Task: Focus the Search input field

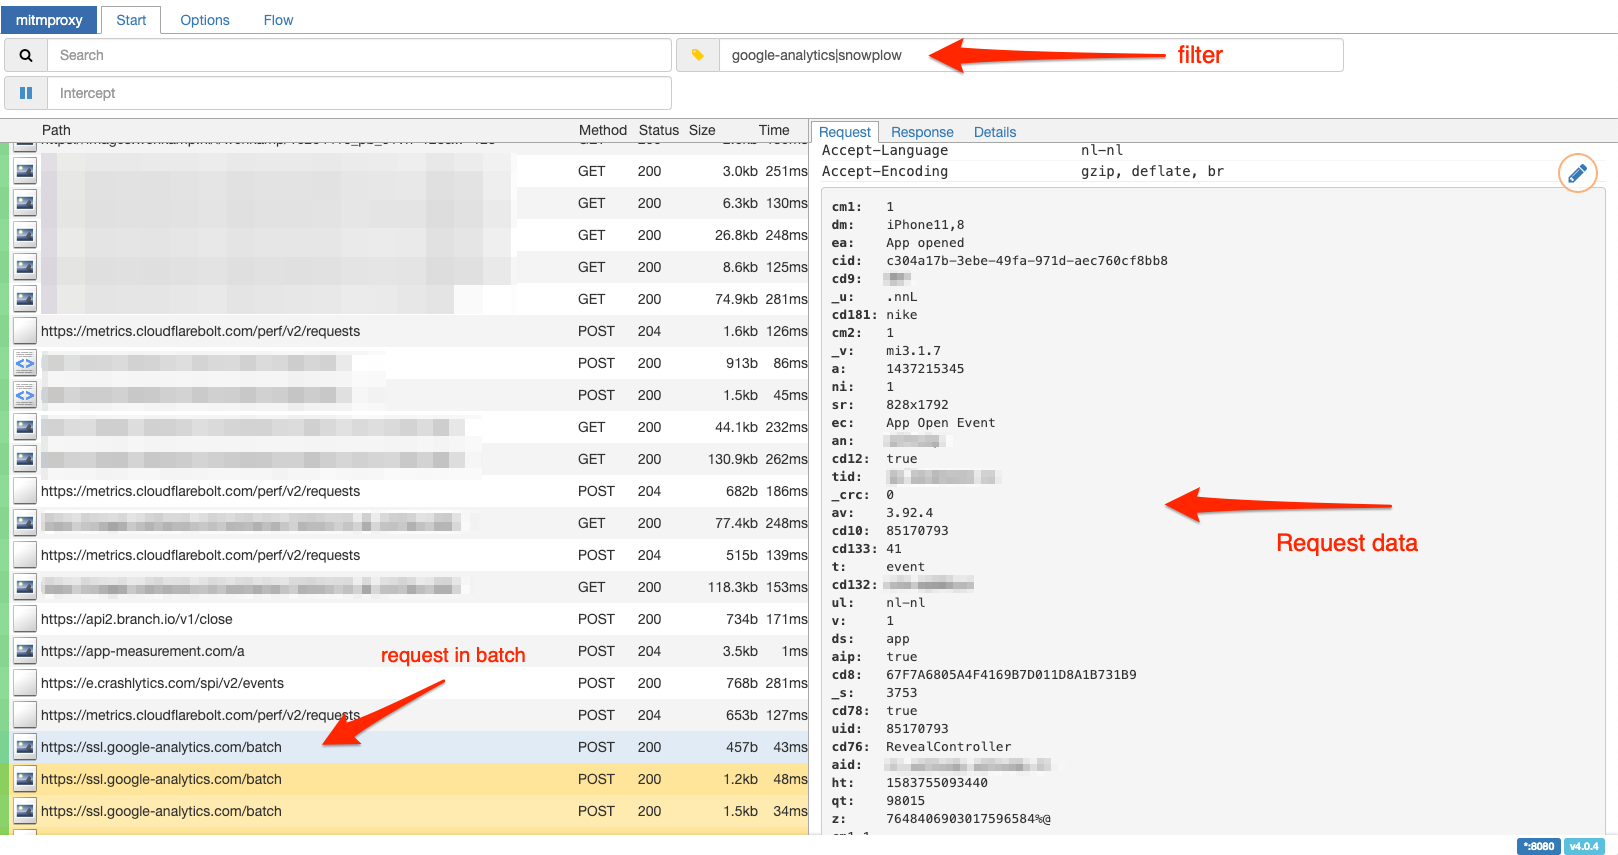Action: [359, 55]
